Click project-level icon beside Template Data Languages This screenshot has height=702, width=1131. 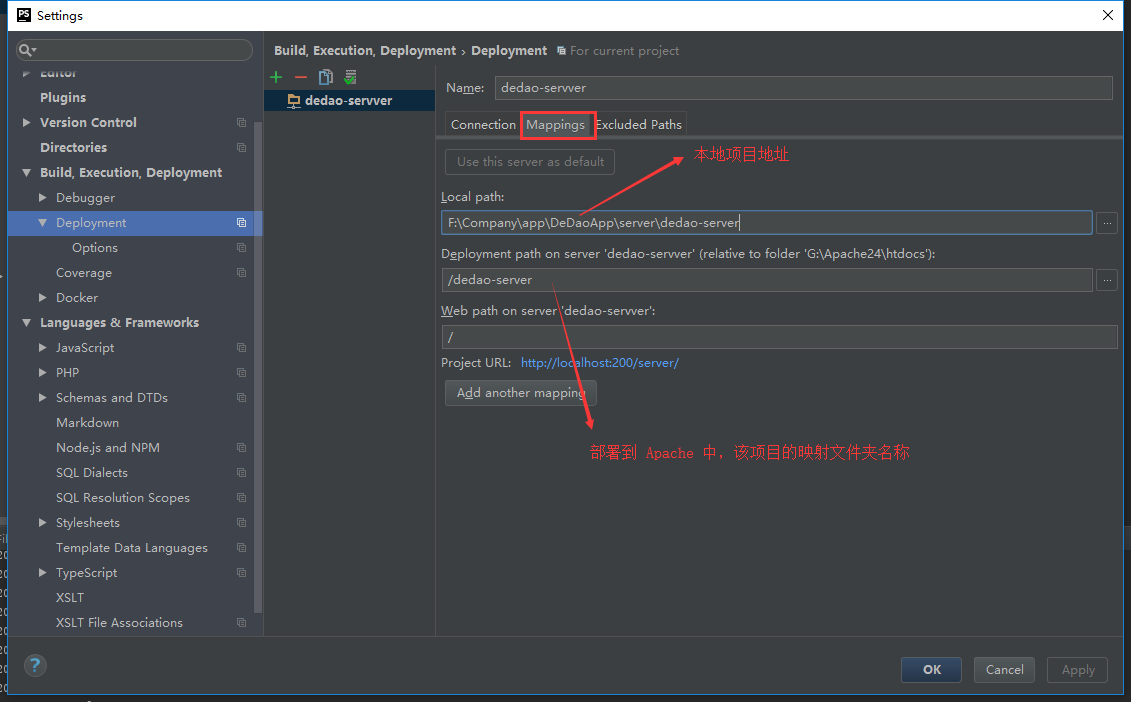click(x=242, y=548)
